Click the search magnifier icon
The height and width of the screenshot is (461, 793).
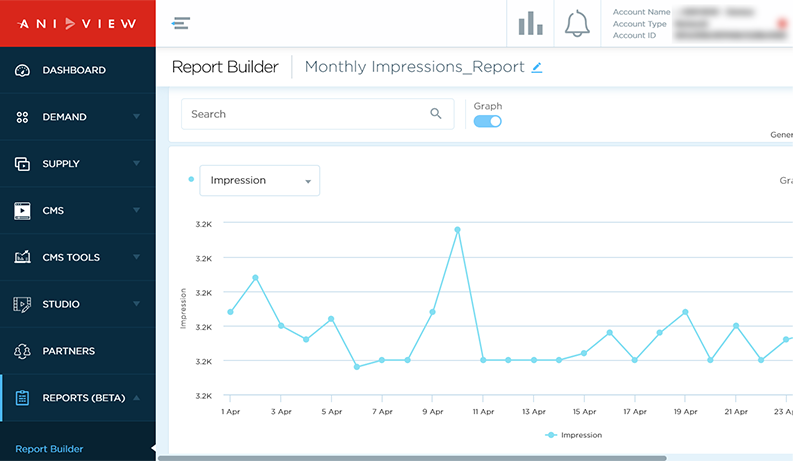point(436,114)
